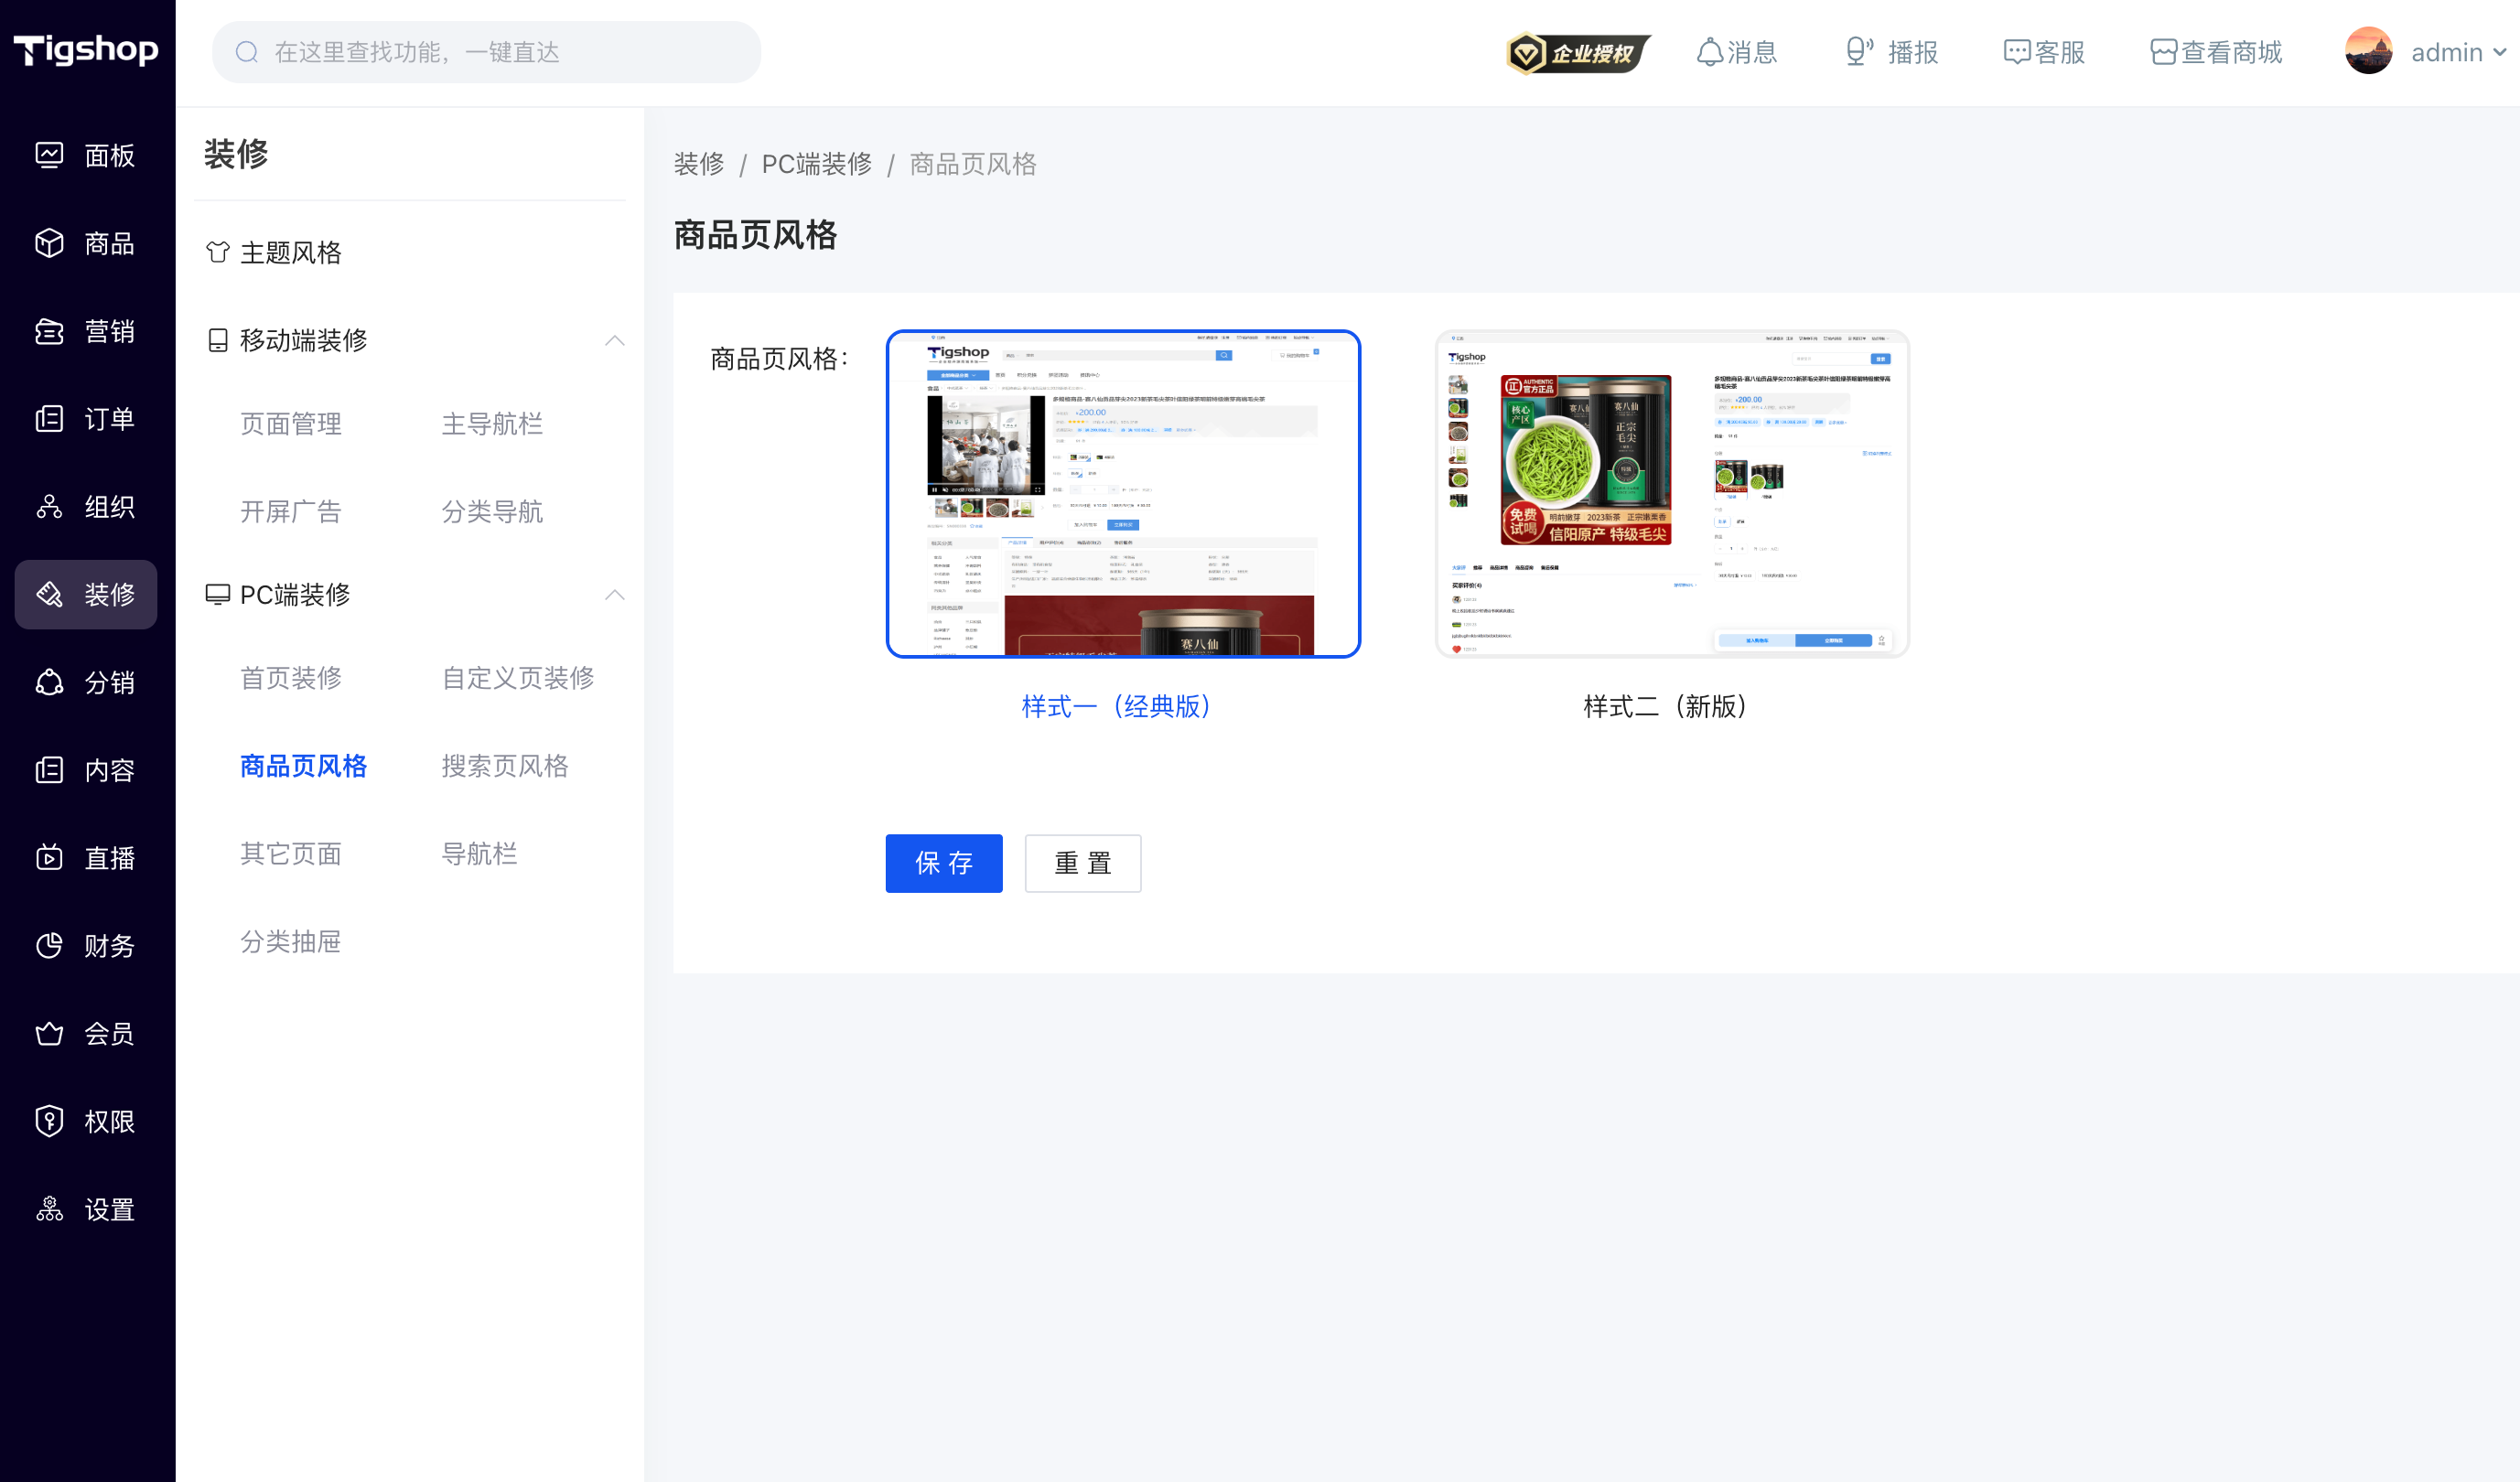The image size is (2520, 1482).
Task: Open the 营销 marketing icon
Action: pyautogui.click(x=49, y=331)
